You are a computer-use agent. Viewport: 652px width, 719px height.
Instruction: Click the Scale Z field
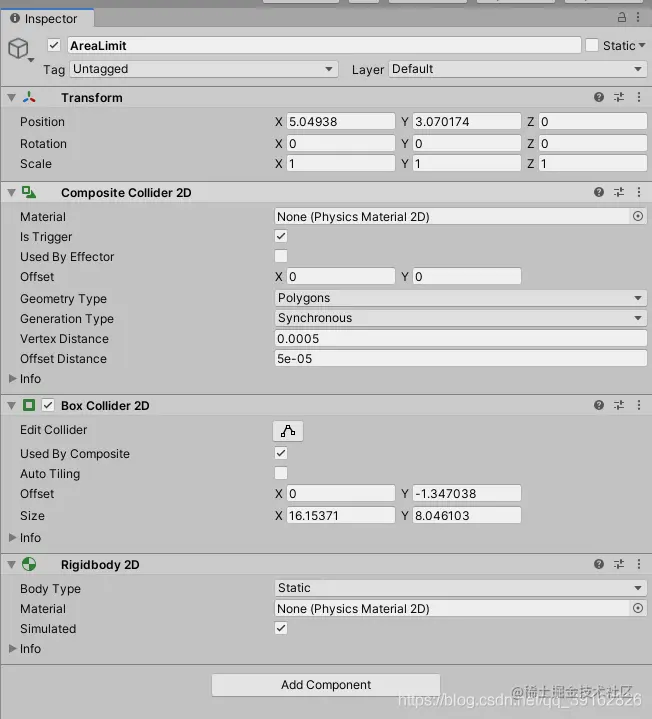(x=593, y=163)
